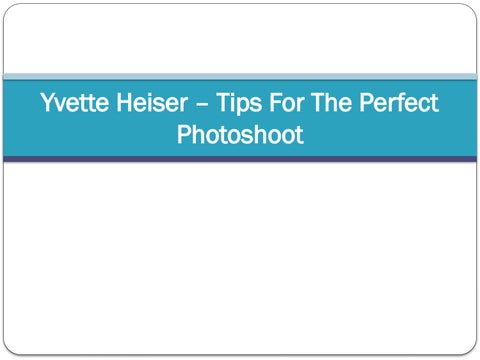This screenshot has height=360, width=480.
Task: Select the light blue stripe above the banner
Action: point(240,77)
